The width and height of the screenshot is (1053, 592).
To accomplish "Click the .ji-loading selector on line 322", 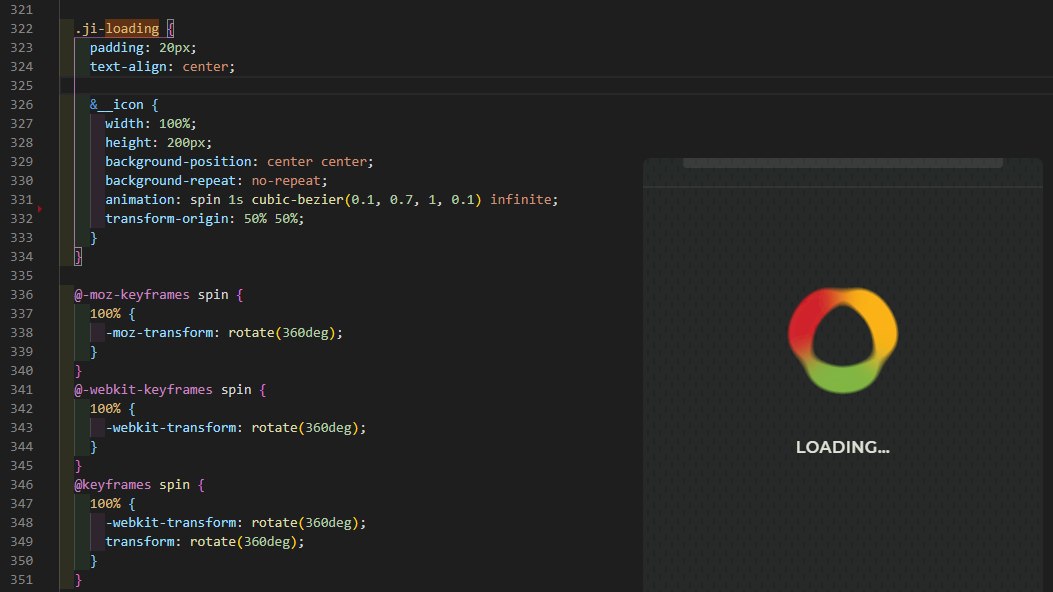I will (x=117, y=28).
